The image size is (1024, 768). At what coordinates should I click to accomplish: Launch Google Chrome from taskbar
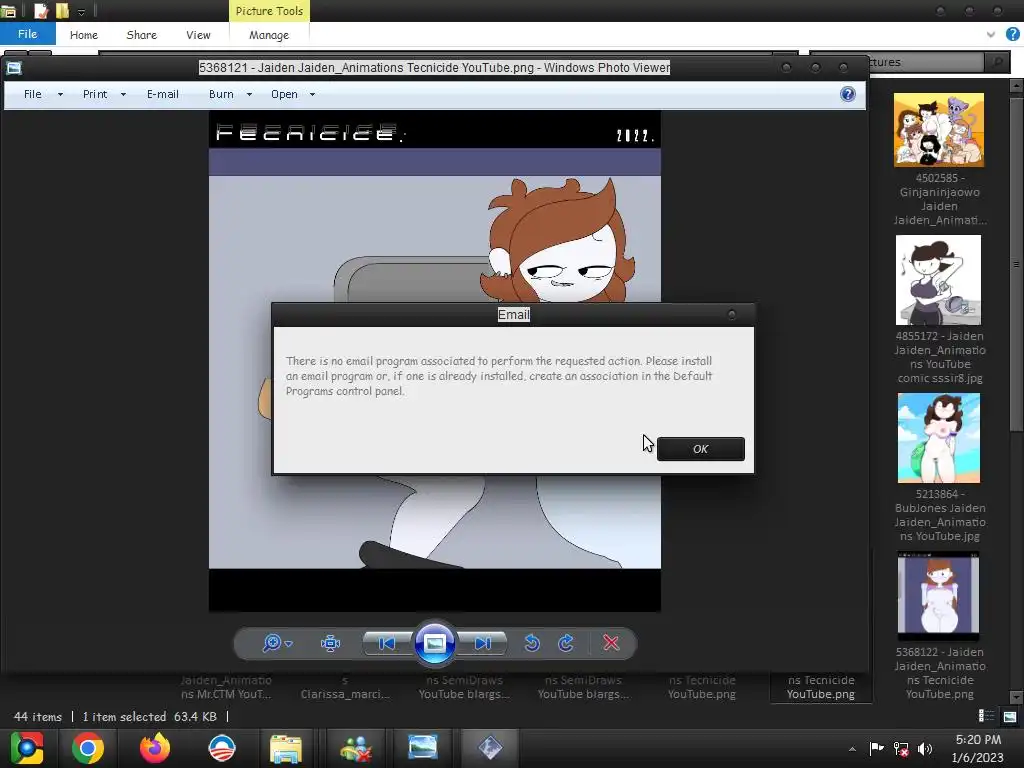pos(88,748)
